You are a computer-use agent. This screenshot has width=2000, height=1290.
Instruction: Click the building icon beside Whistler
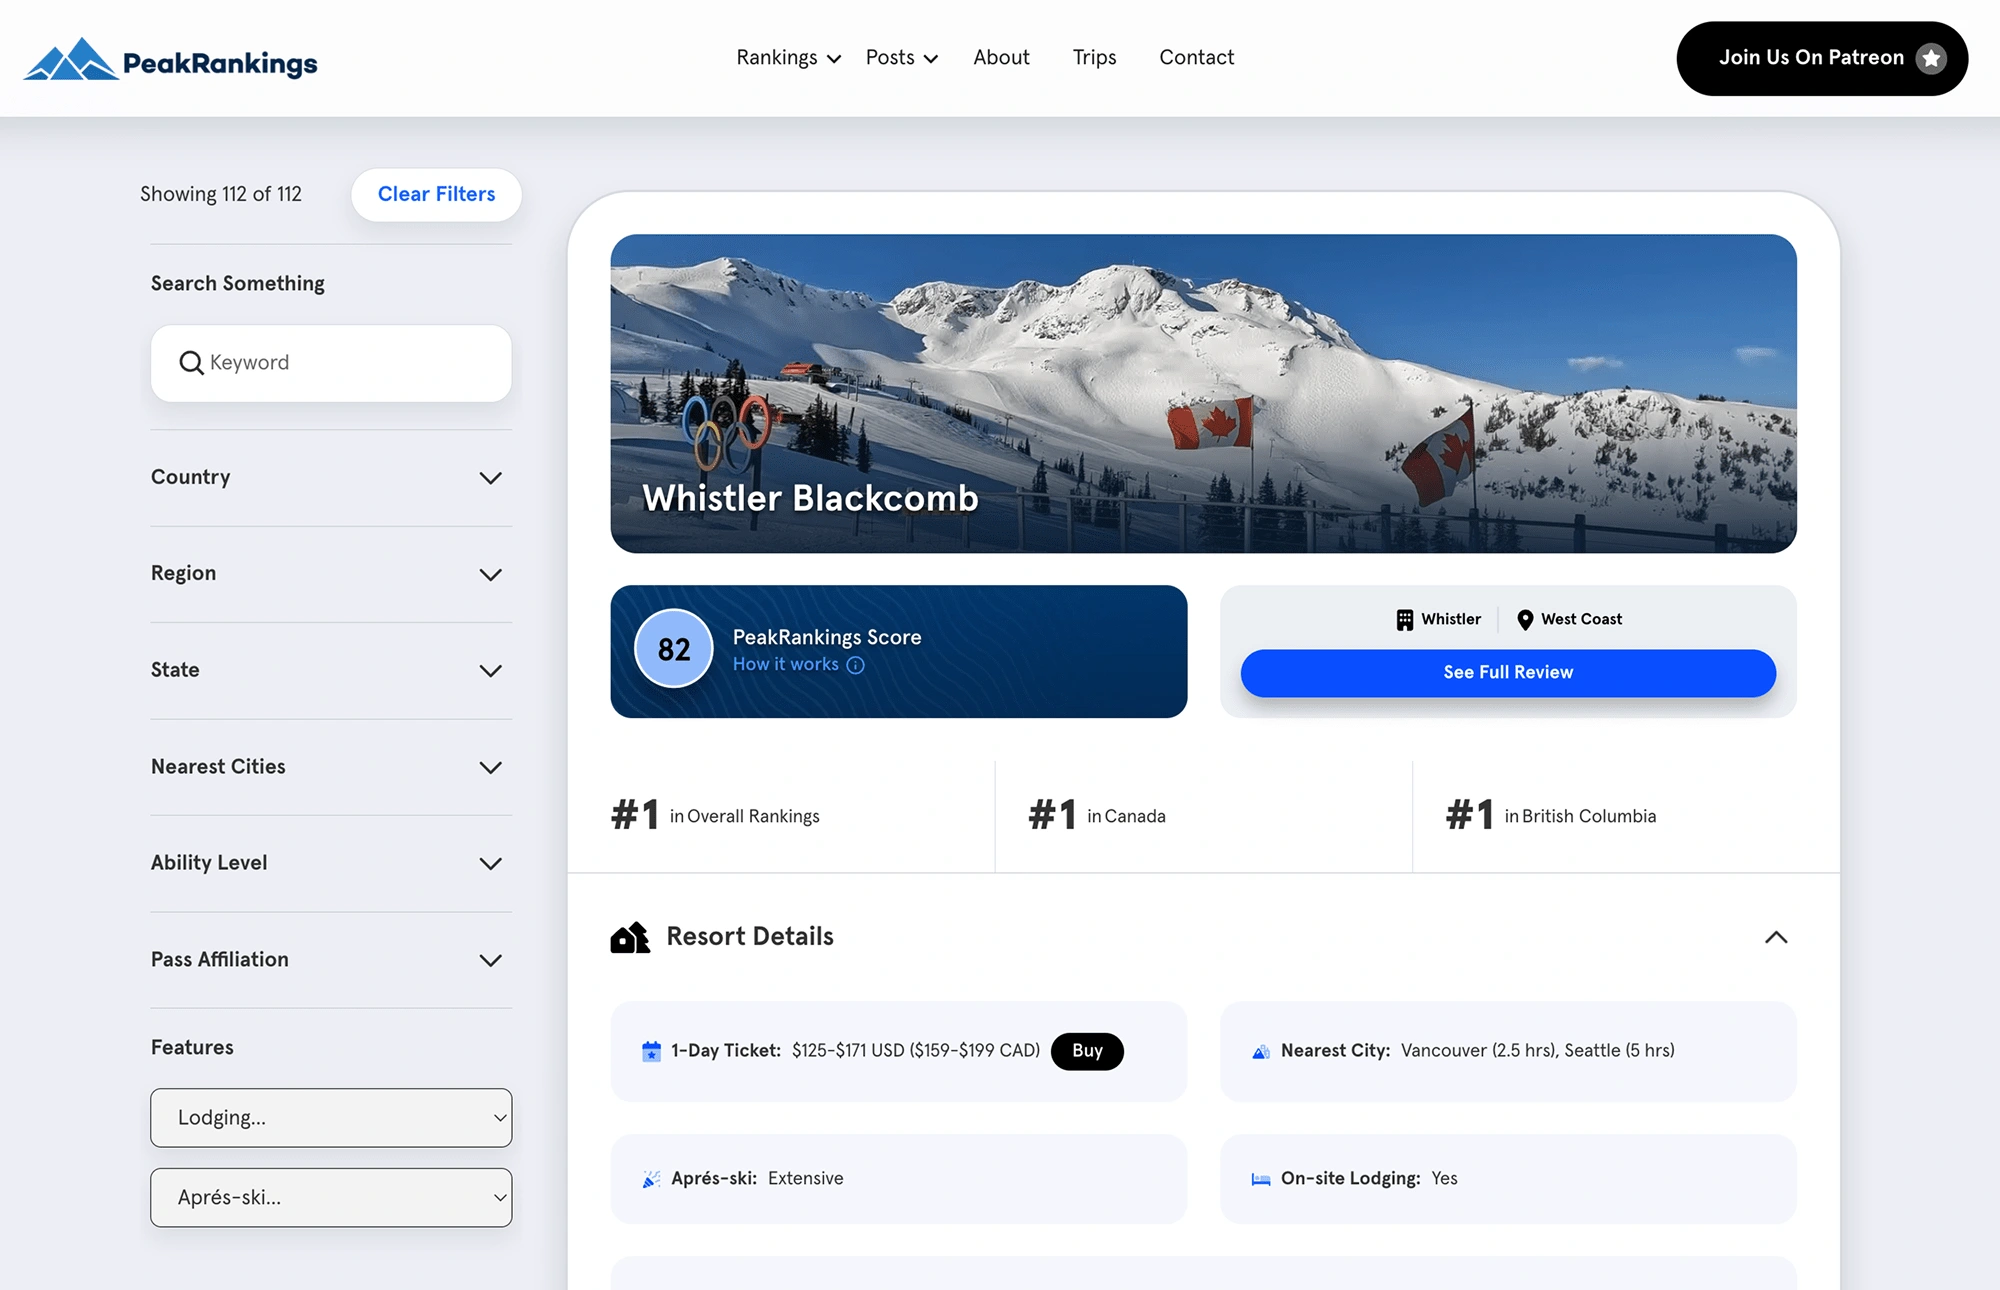point(1405,620)
